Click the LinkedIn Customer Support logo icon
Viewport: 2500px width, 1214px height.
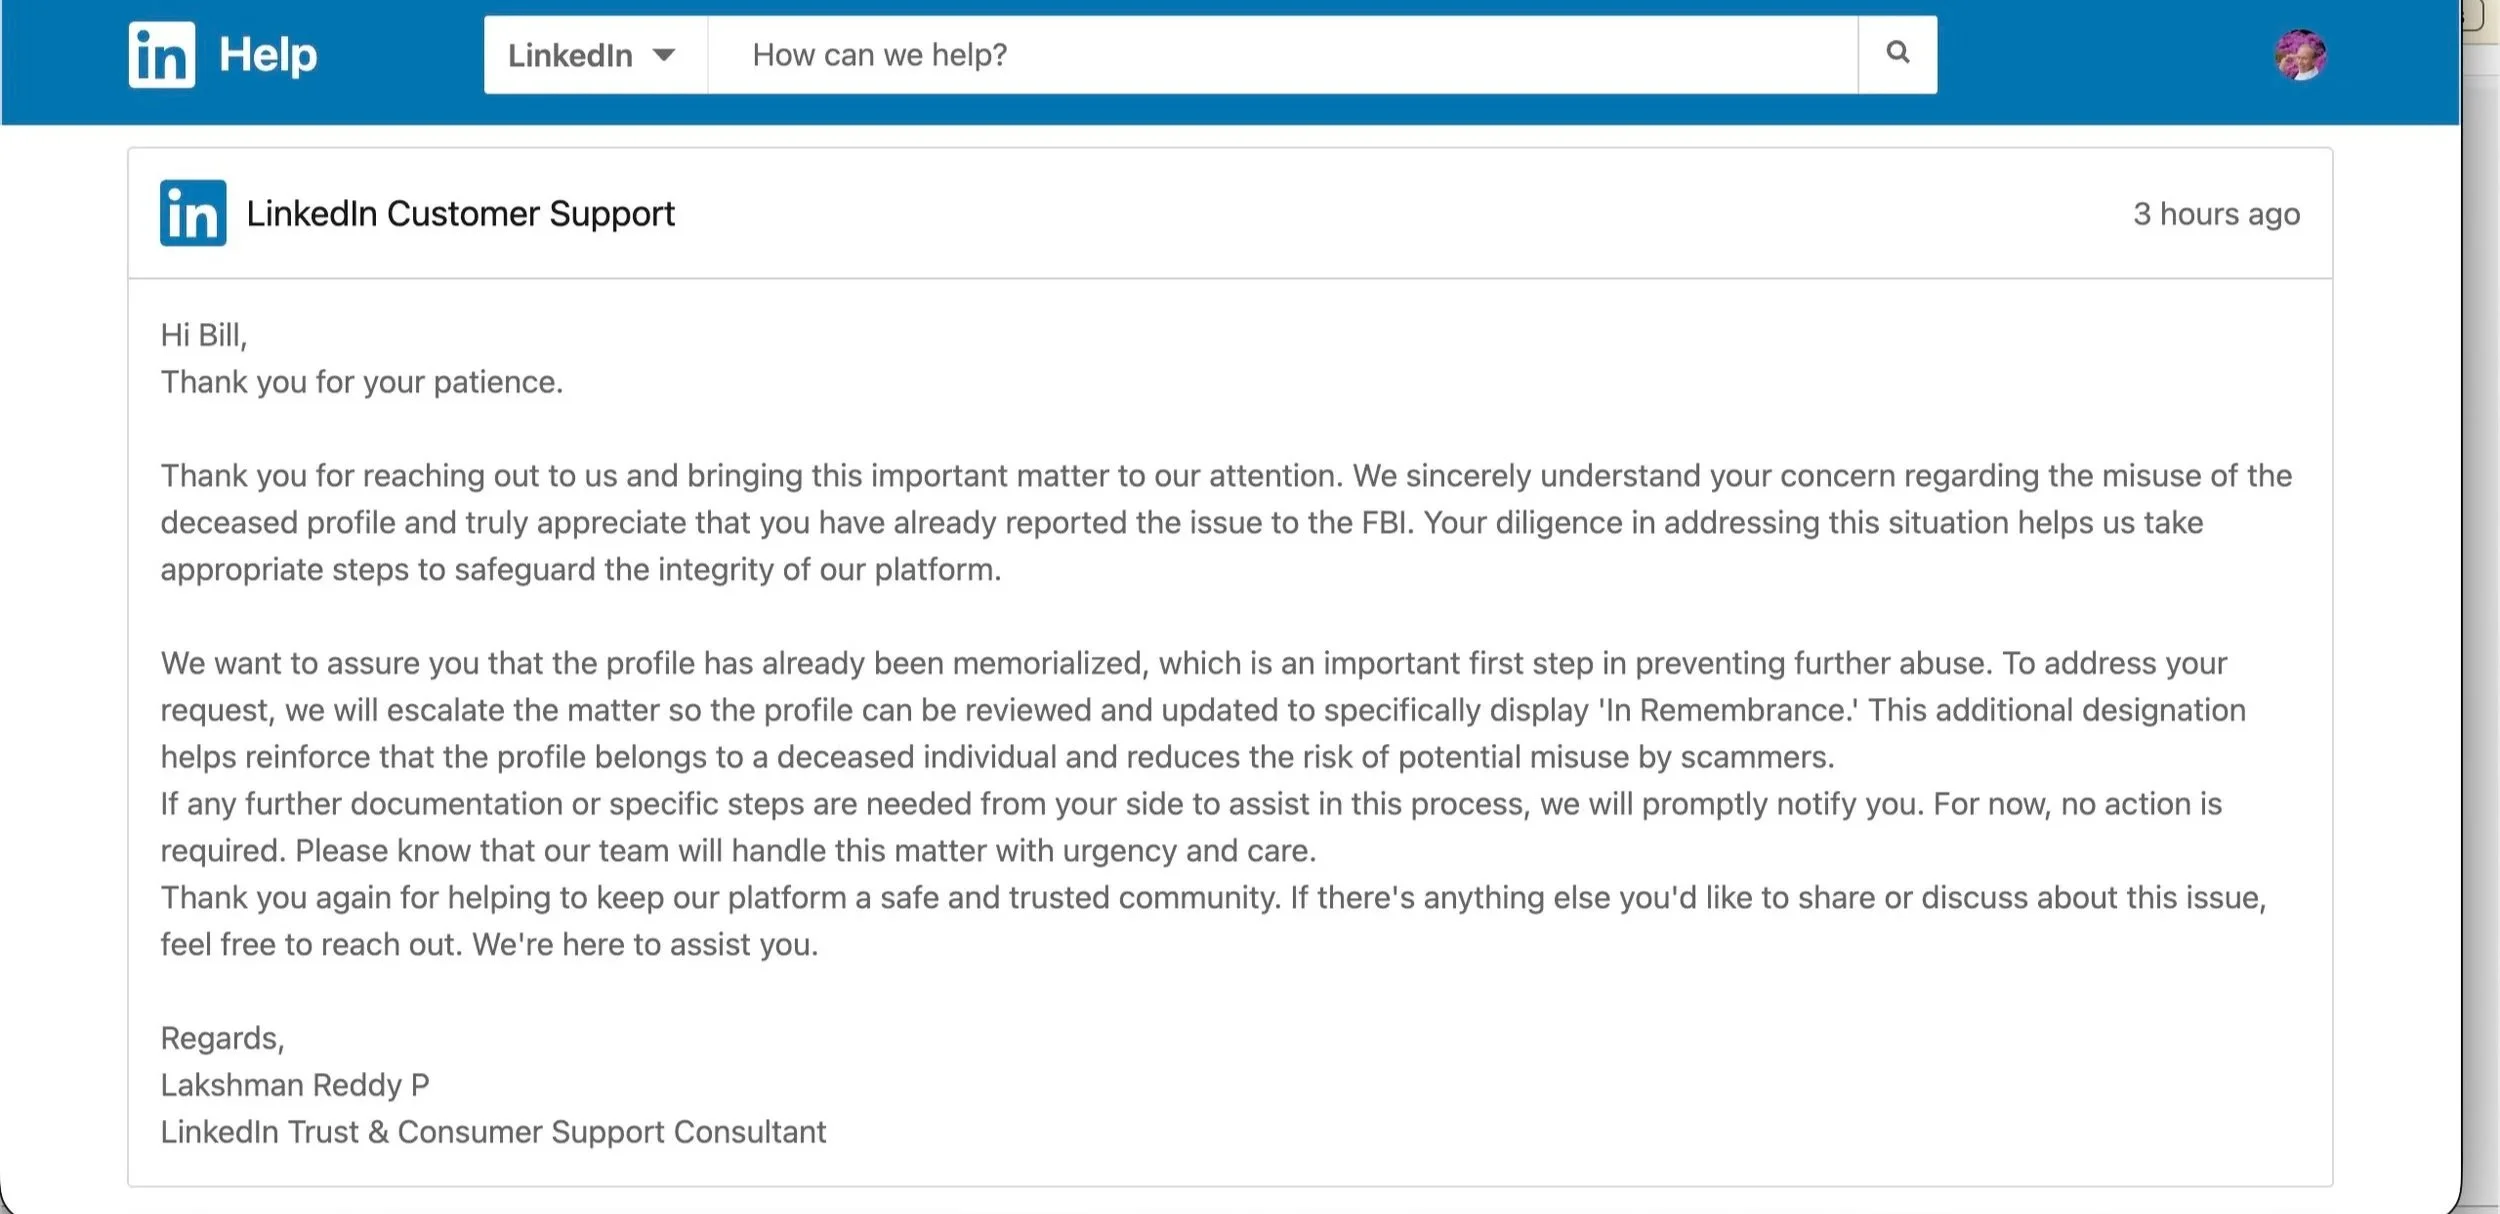(193, 213)
